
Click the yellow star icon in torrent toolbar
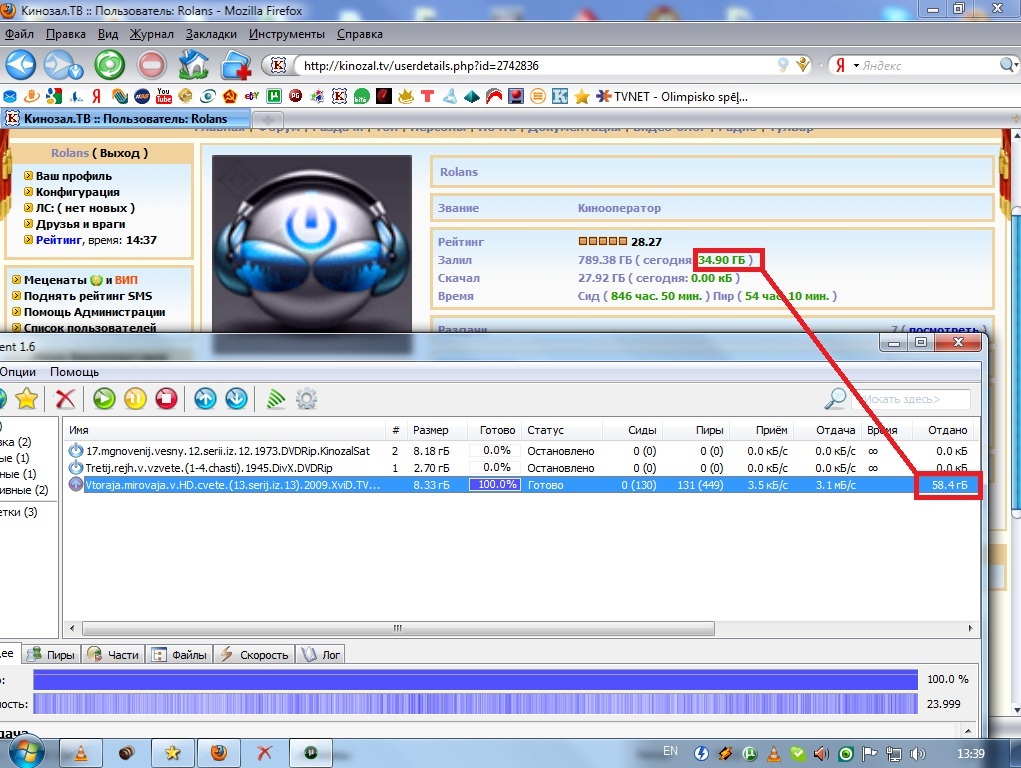coord(27,398)
